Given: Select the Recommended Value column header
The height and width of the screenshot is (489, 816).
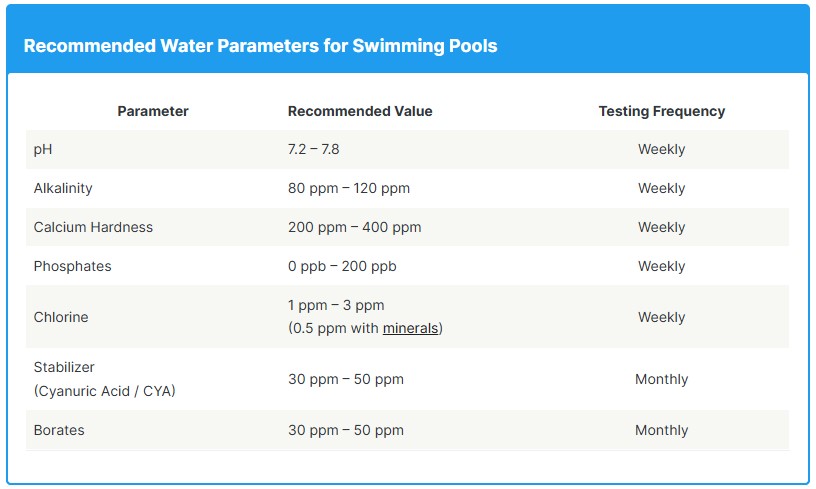Looking at the screenshot, I should [360, 111].
